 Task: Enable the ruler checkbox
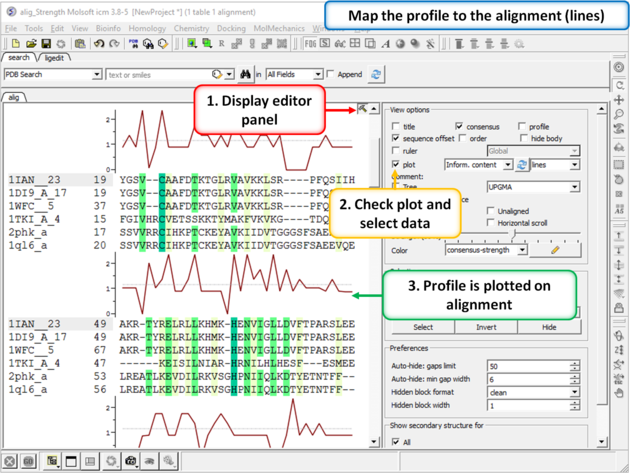tap(397, 152)
